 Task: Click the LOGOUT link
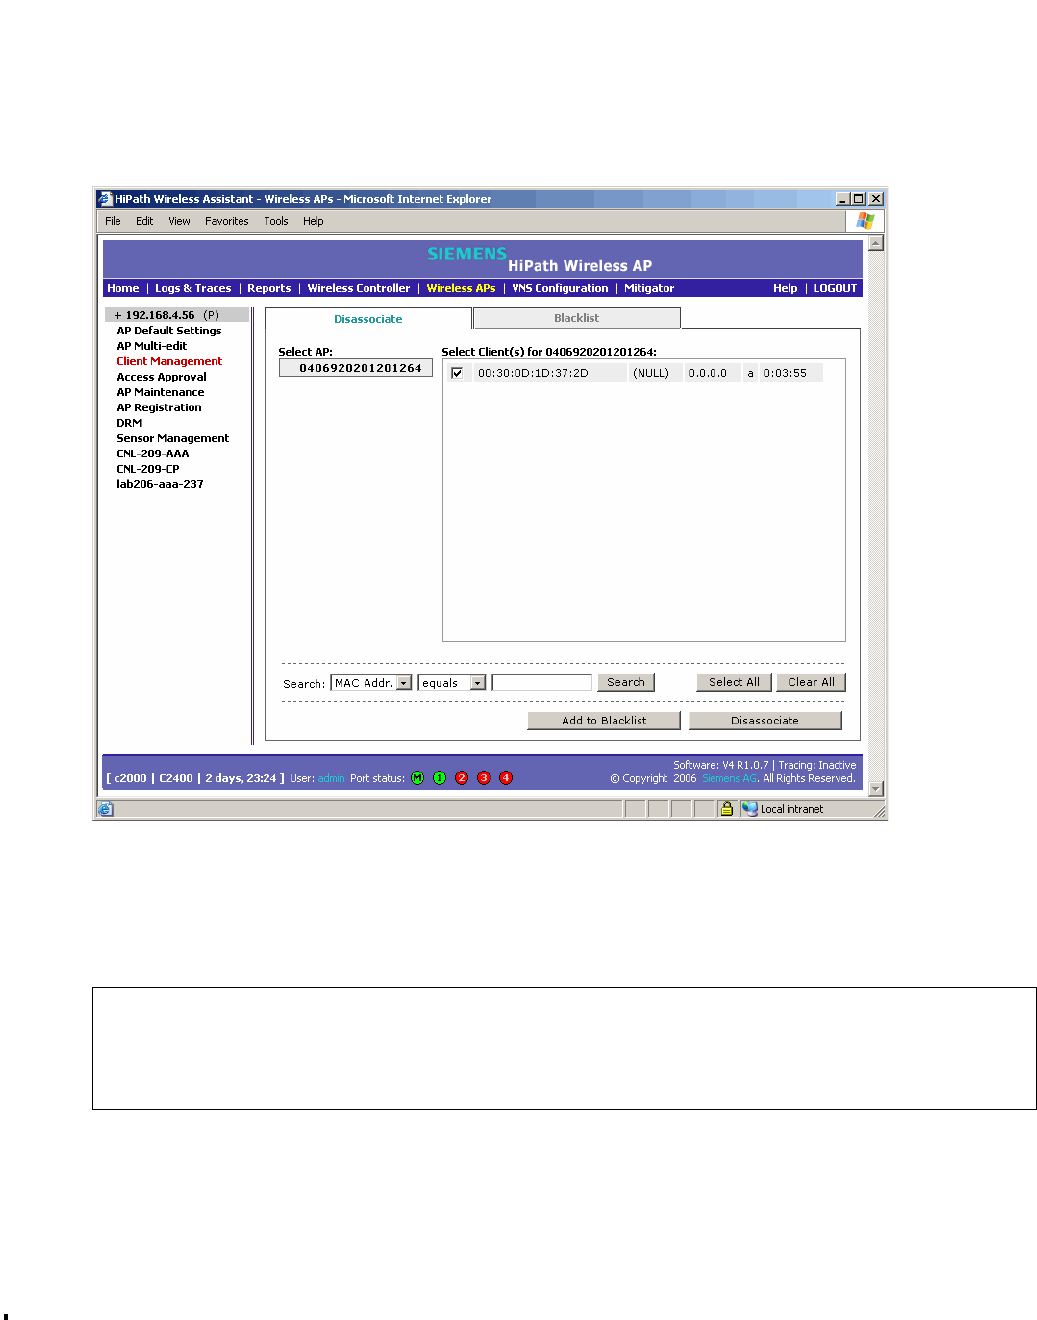pos(835,288)
